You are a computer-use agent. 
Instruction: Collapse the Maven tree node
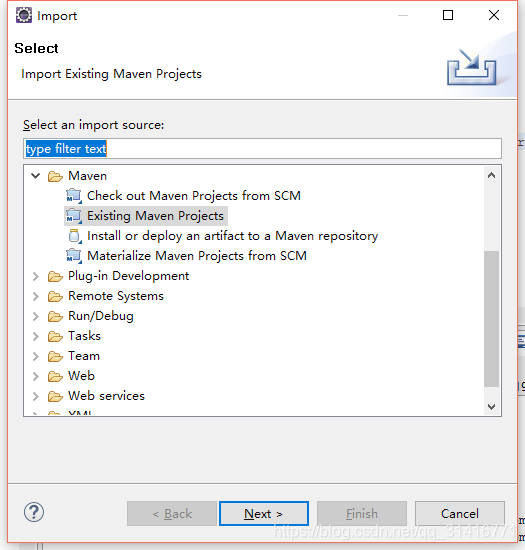pos(35,175)
